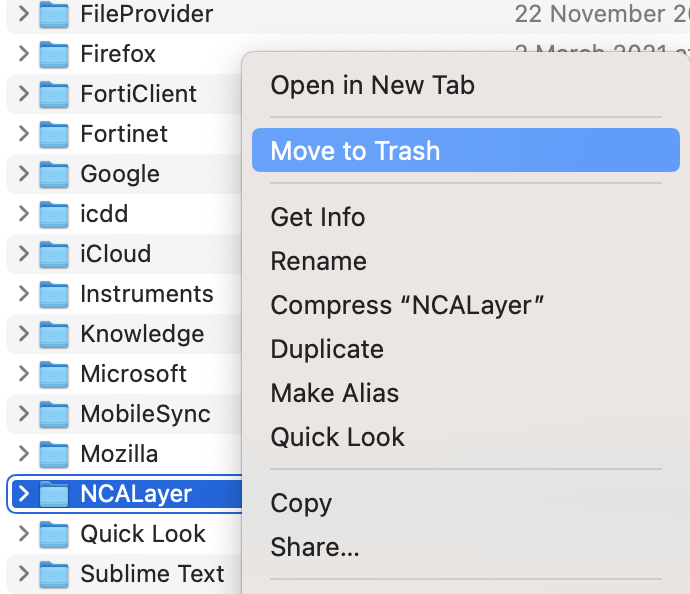
Task: Select the icdd folder name
Action: point(104,214)
